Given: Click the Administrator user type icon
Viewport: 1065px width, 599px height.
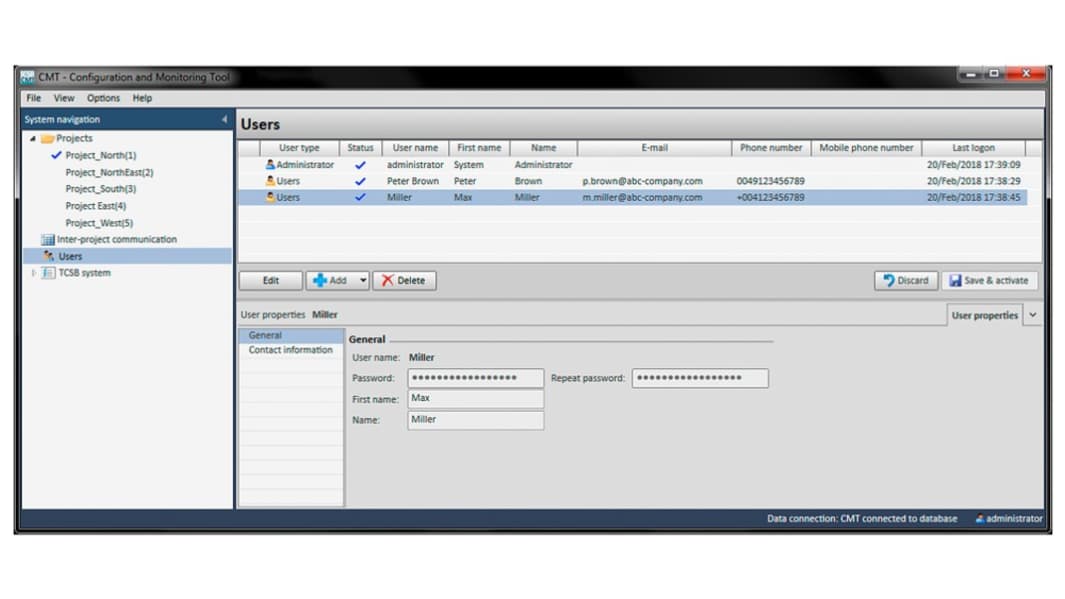Looking at the screenshot, I should tap(270, 164).
